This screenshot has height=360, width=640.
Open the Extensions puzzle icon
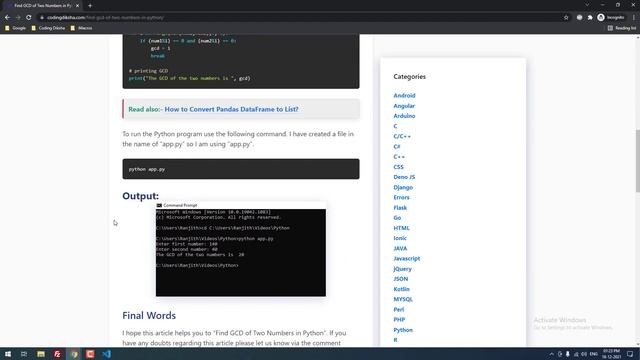click(x=590, y=18)
